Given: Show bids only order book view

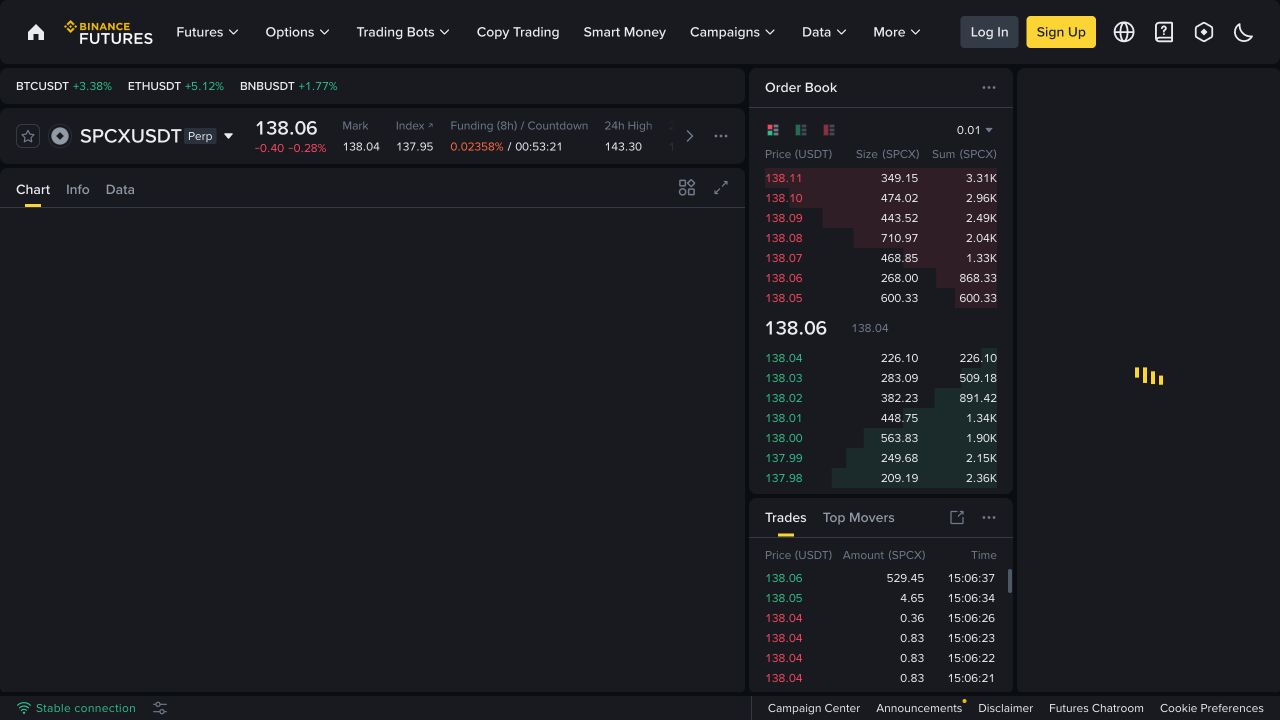Looking at the screenshot, I should (x=801, y=130).
